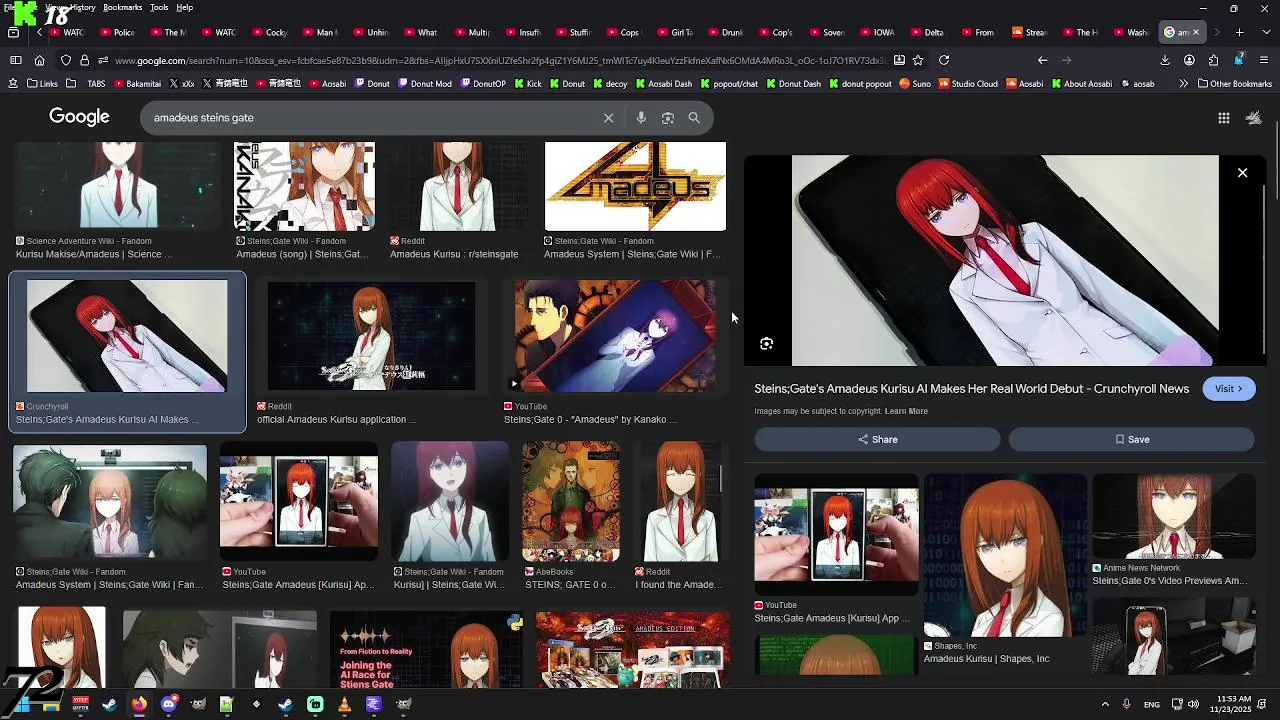Viewport: 1280px width, 720px height.
Task: Open the Help menu
Action: click(x=184, y=7)
